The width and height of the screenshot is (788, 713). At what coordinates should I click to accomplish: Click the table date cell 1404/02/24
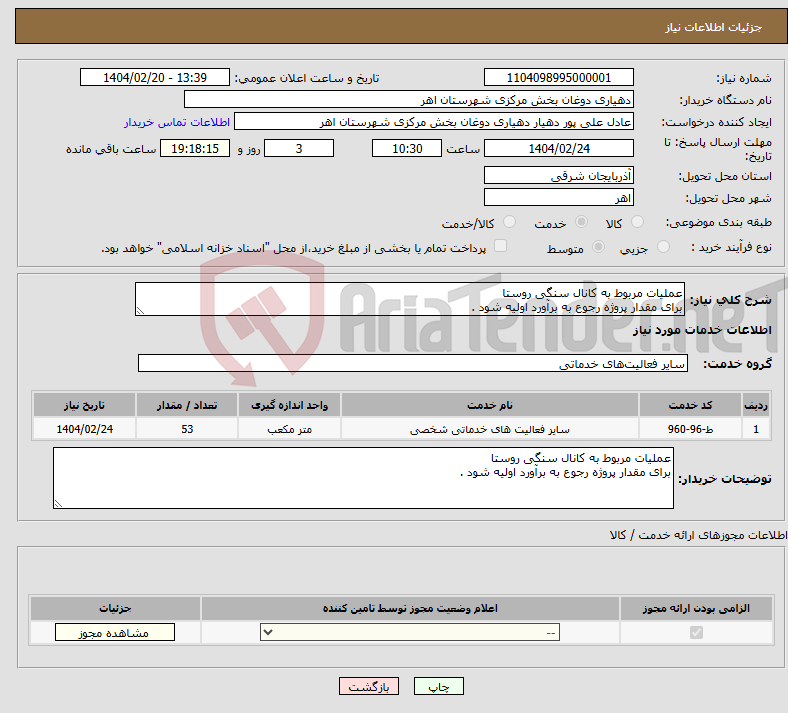[x=84, y=429]
